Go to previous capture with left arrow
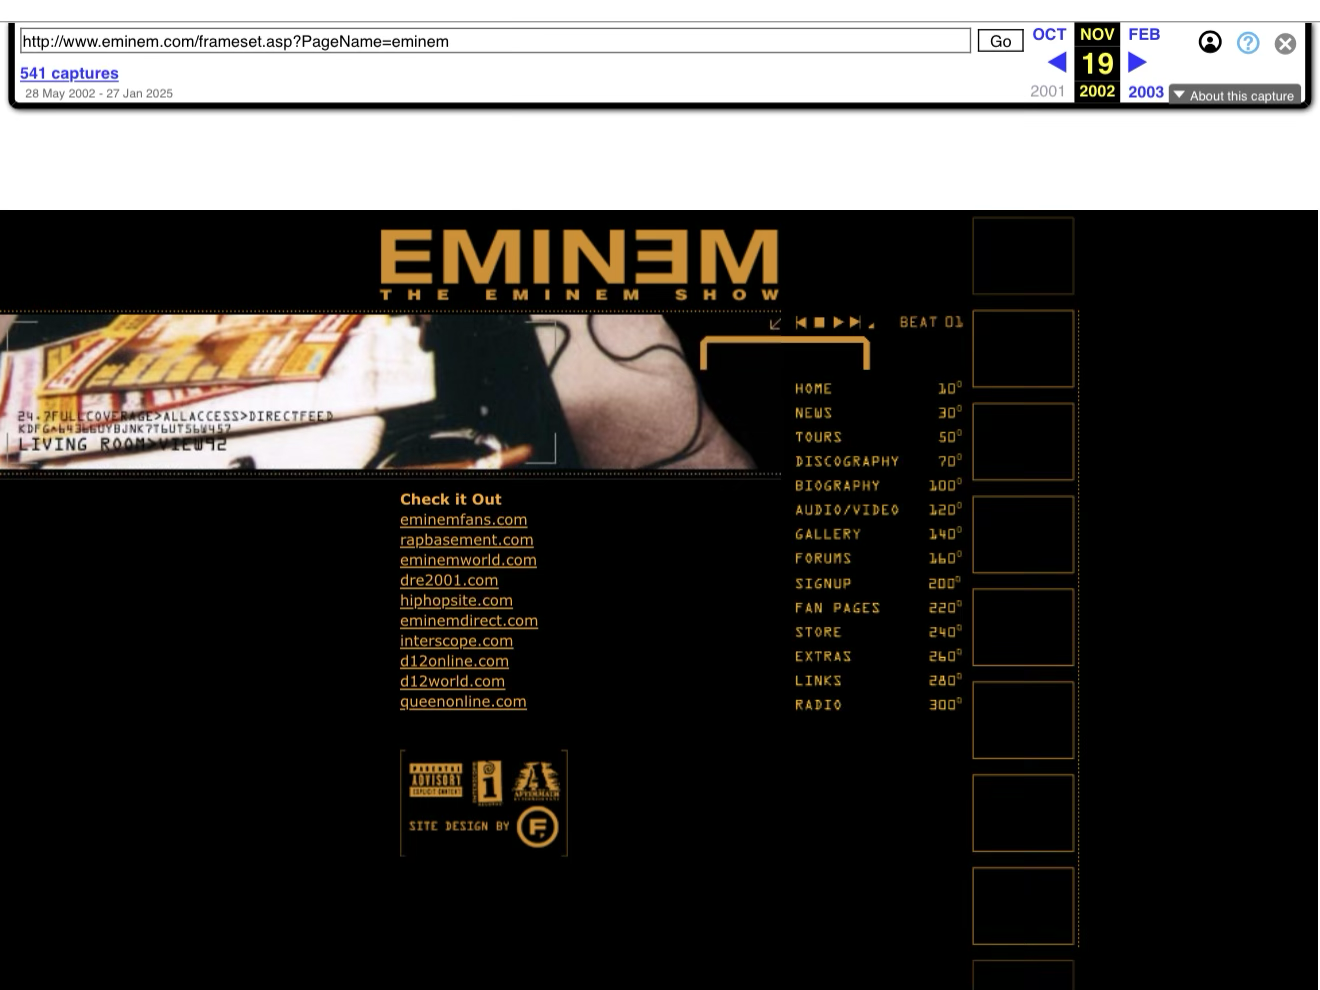Image resolution: width=1320 pixels, height=990 pixels. (1056, 62)
